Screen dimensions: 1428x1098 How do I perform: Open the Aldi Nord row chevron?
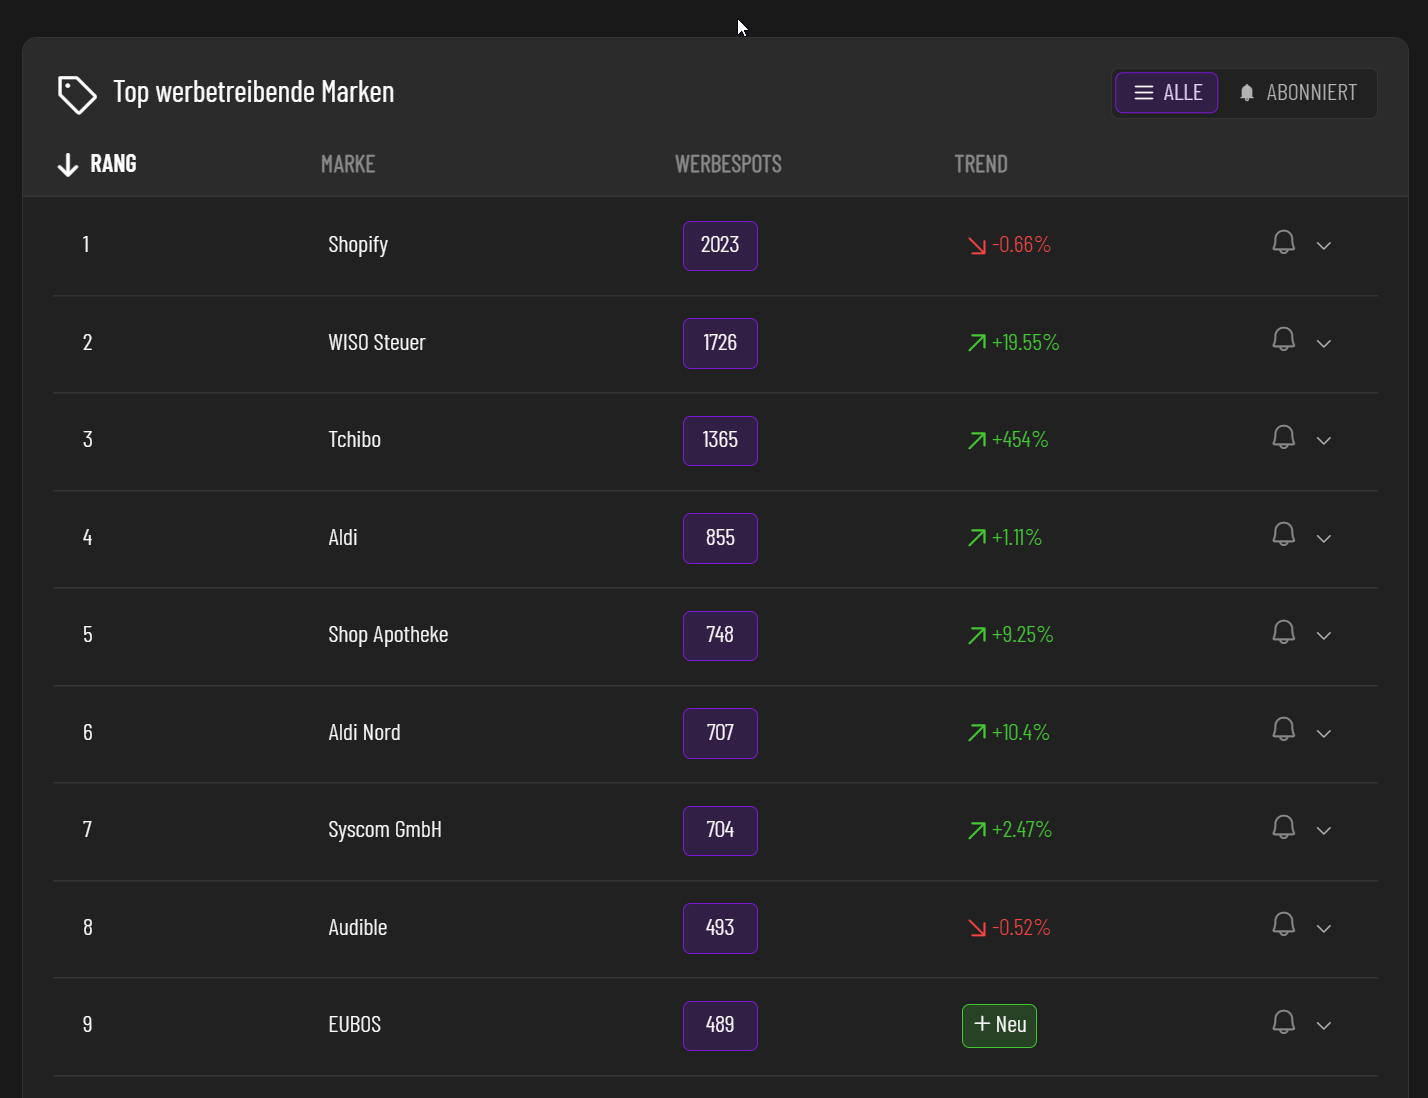1324,734
